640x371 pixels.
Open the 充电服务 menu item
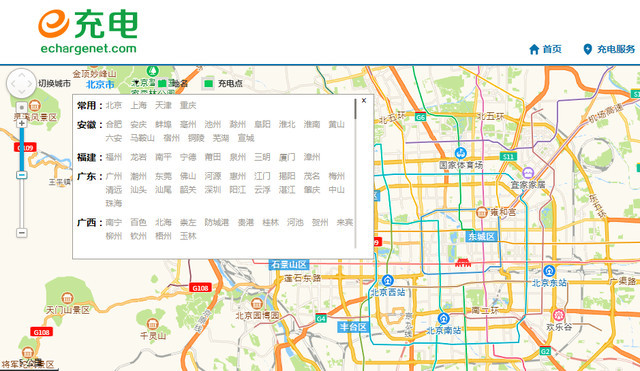pyautogui.click(x=609, y=49)
